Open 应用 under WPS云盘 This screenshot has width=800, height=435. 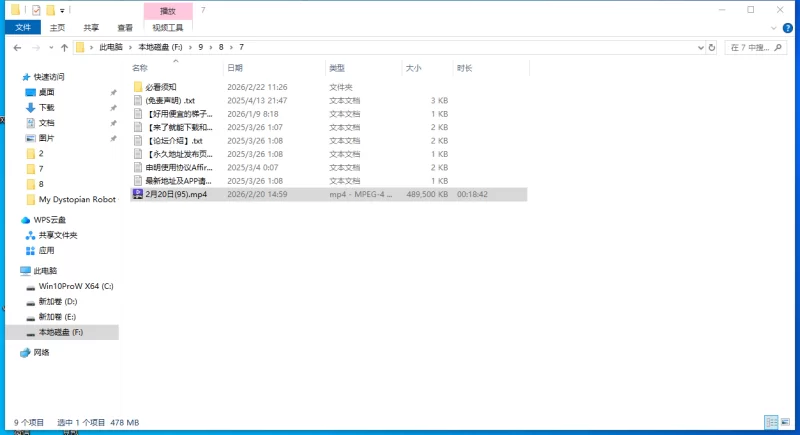coord(46,250)
